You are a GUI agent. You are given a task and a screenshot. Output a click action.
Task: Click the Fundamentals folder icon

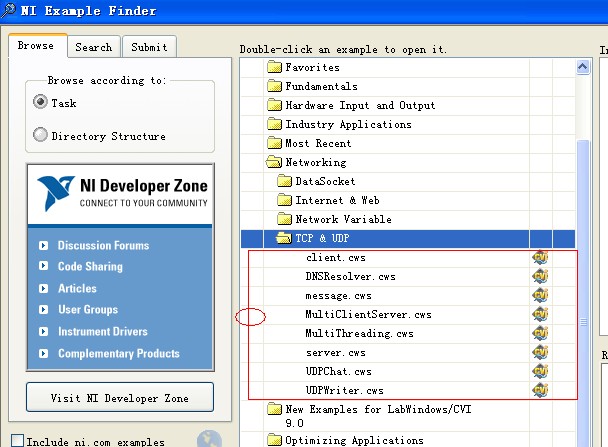tap(275, 86)
